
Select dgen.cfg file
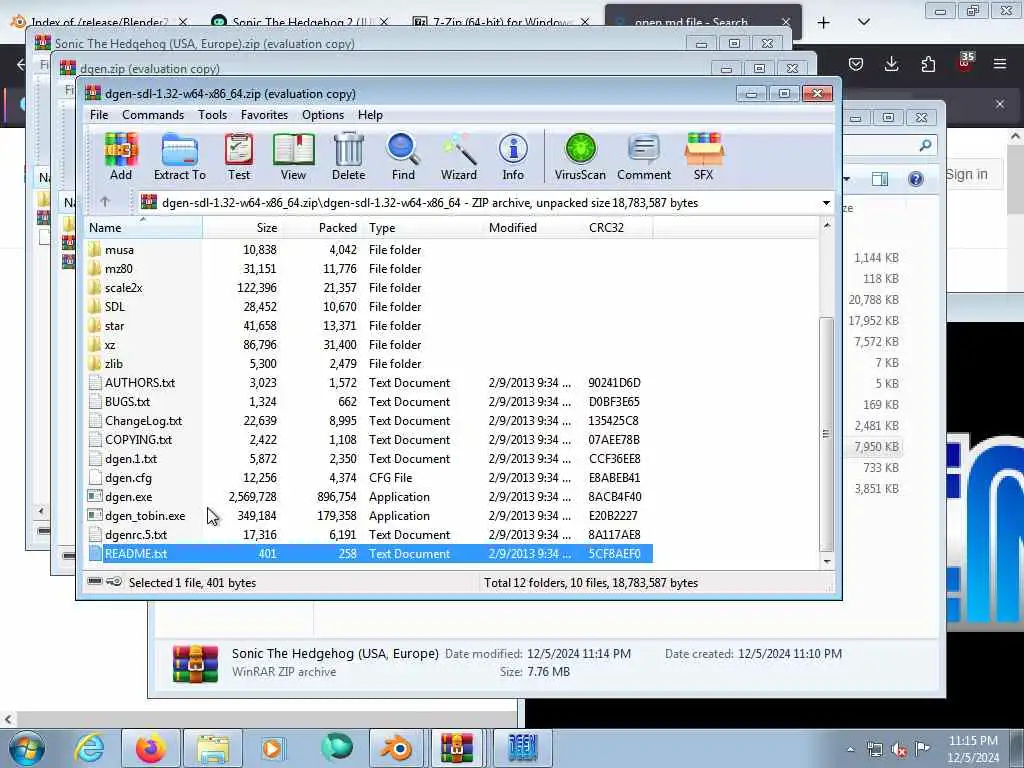128,478
